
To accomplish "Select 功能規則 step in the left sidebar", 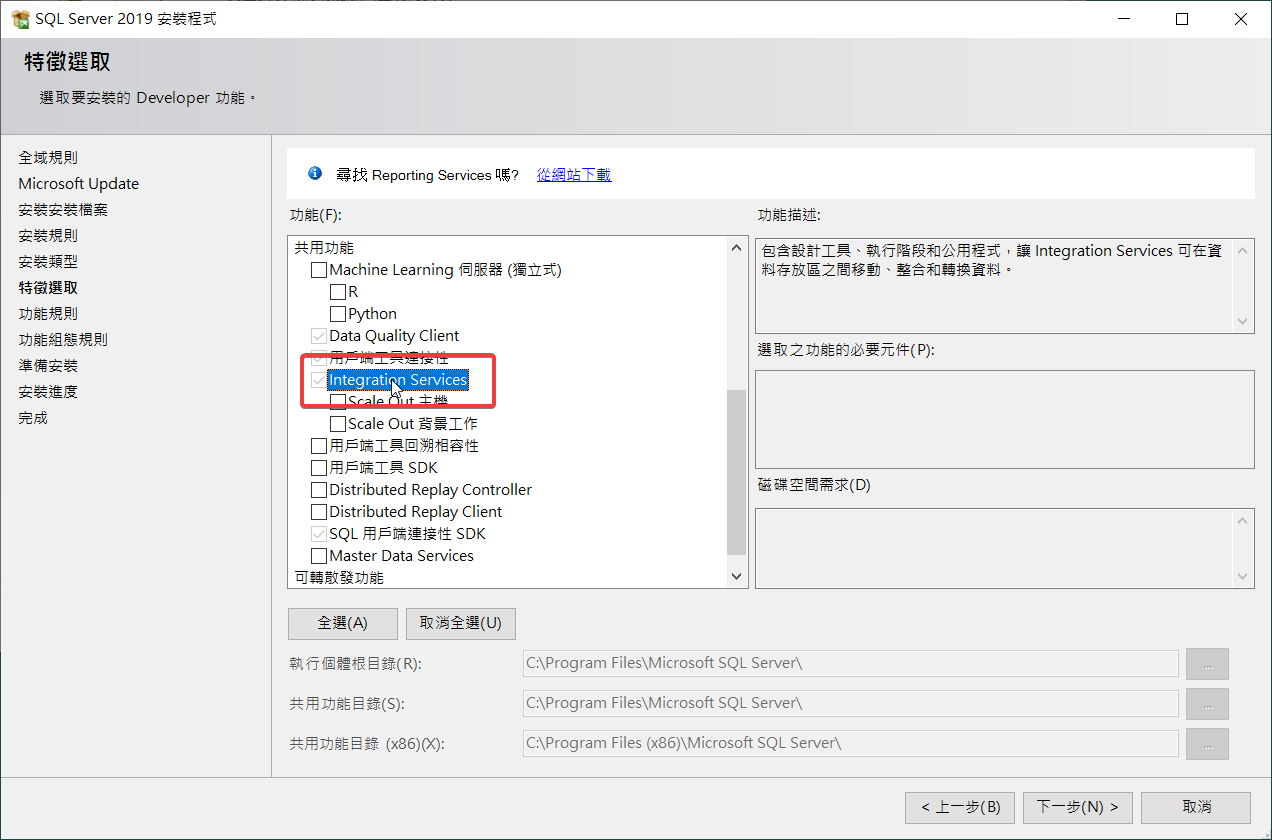I will [x=48, y=314].
